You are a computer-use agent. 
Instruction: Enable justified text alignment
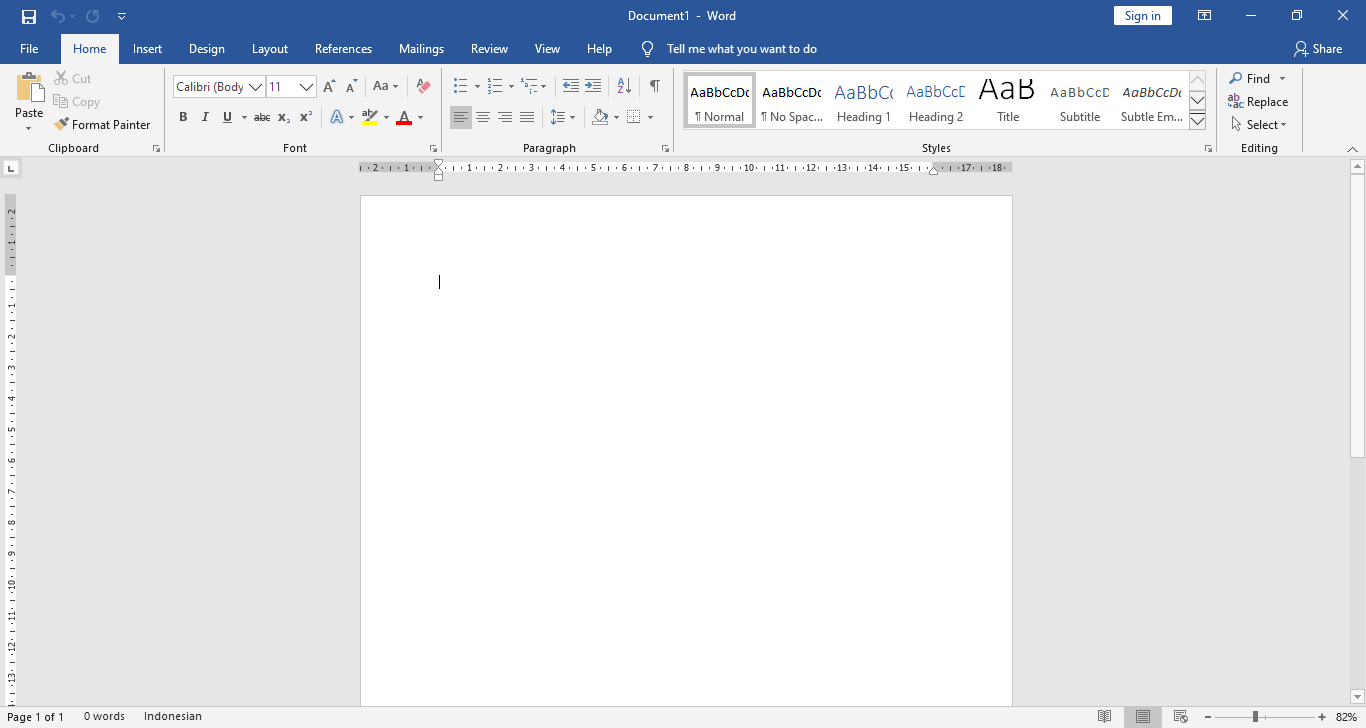527,117
